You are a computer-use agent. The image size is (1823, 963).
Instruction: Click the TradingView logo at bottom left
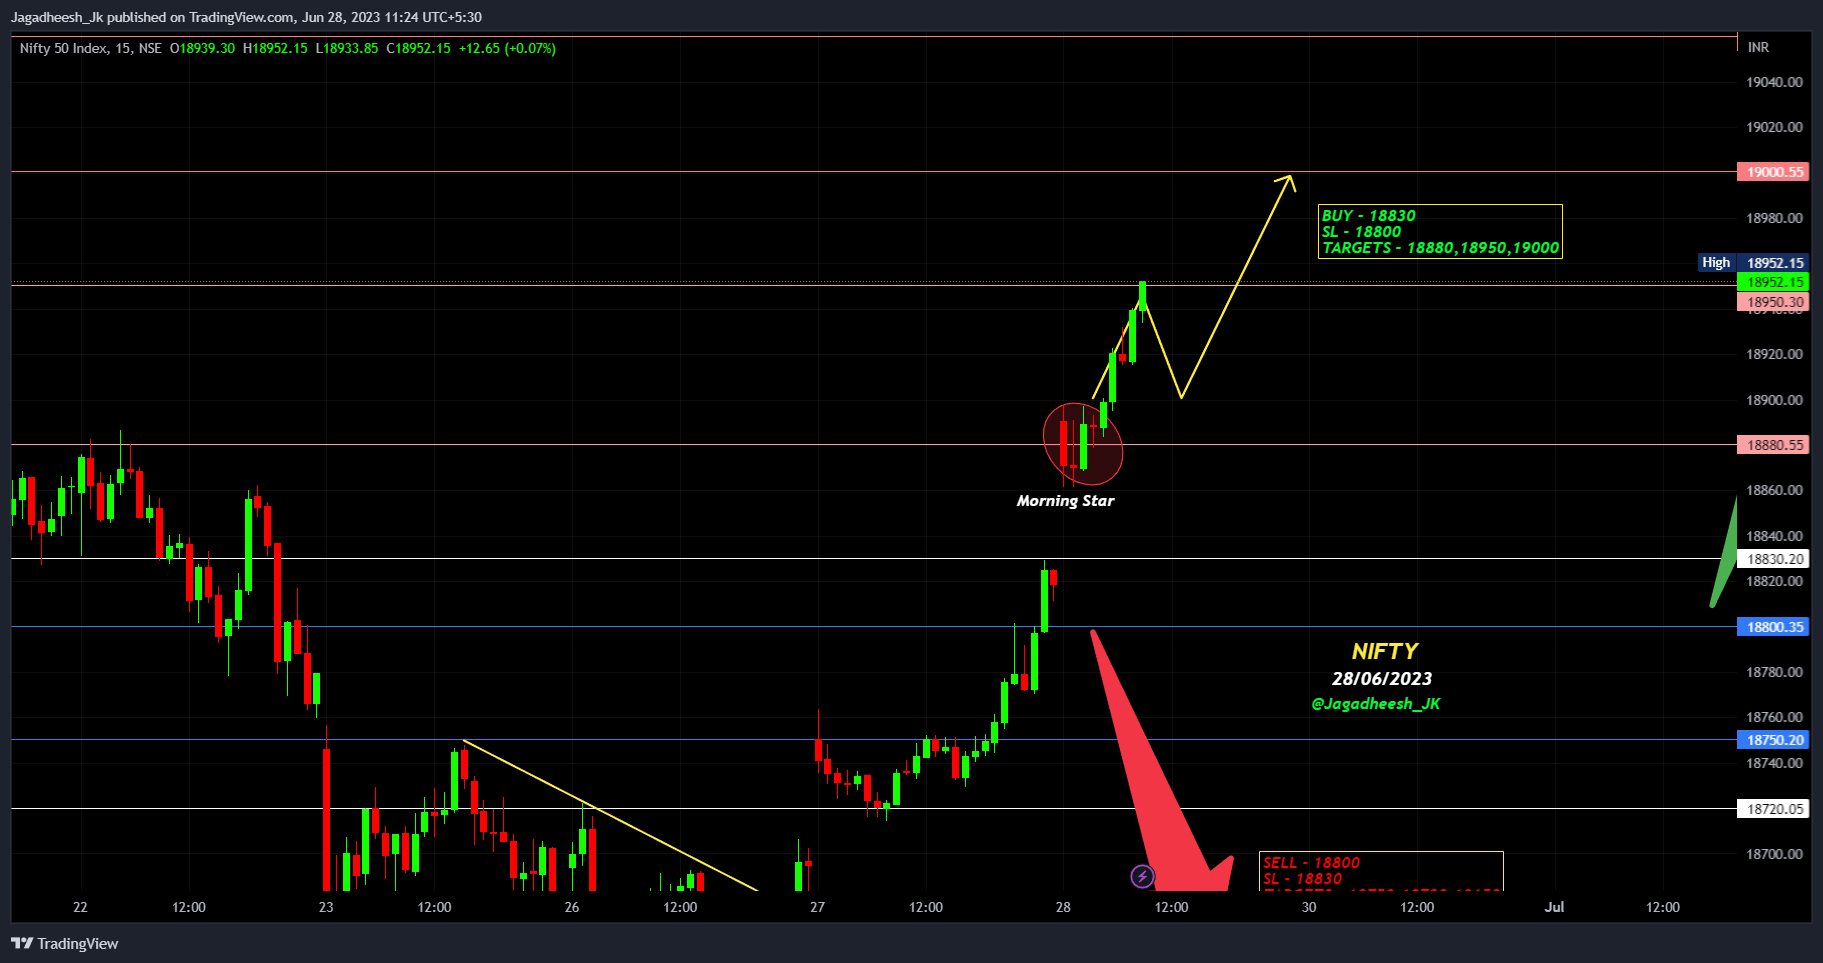click(x=64, y=943)
